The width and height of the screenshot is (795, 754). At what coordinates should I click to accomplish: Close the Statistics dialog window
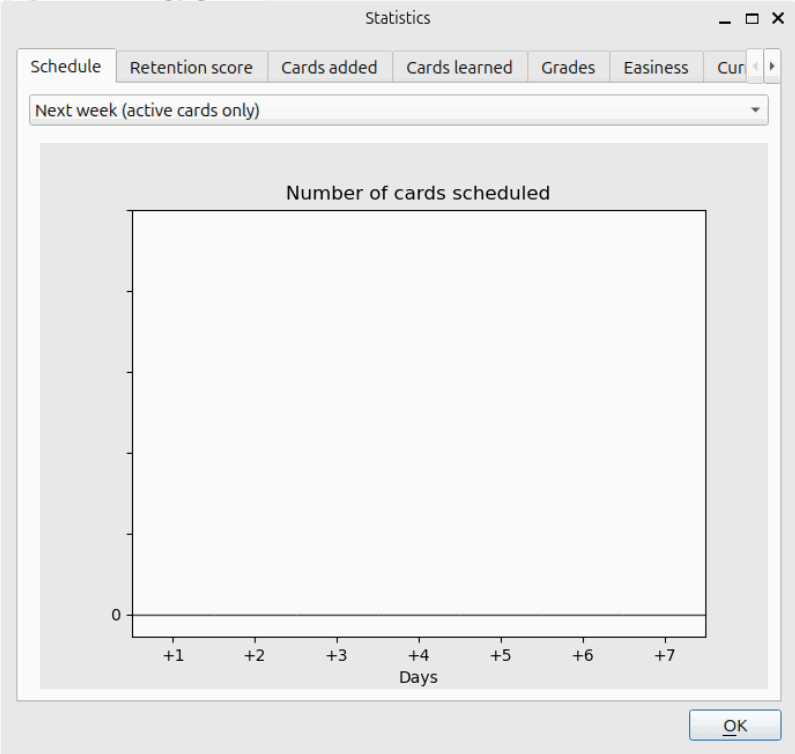click(x=778, y=18)
